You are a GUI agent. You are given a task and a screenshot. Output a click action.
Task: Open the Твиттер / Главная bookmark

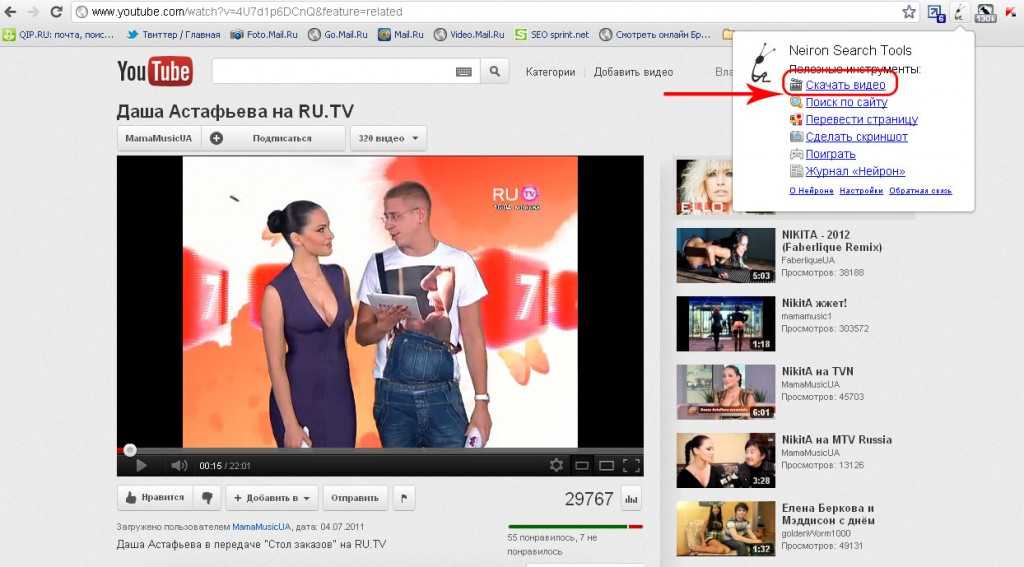tap(173, 35)
